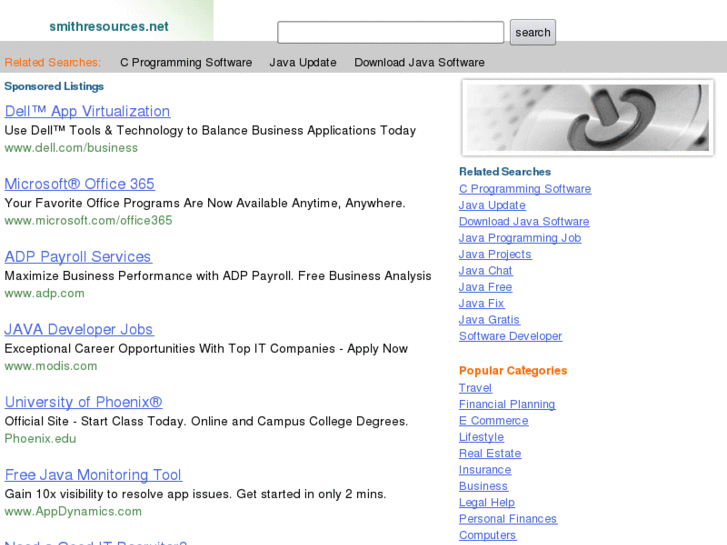Click 'Official Site - Start Class Today' text
Image resolution: width=727 pixels, height=545 pixels.
point(206,422)
